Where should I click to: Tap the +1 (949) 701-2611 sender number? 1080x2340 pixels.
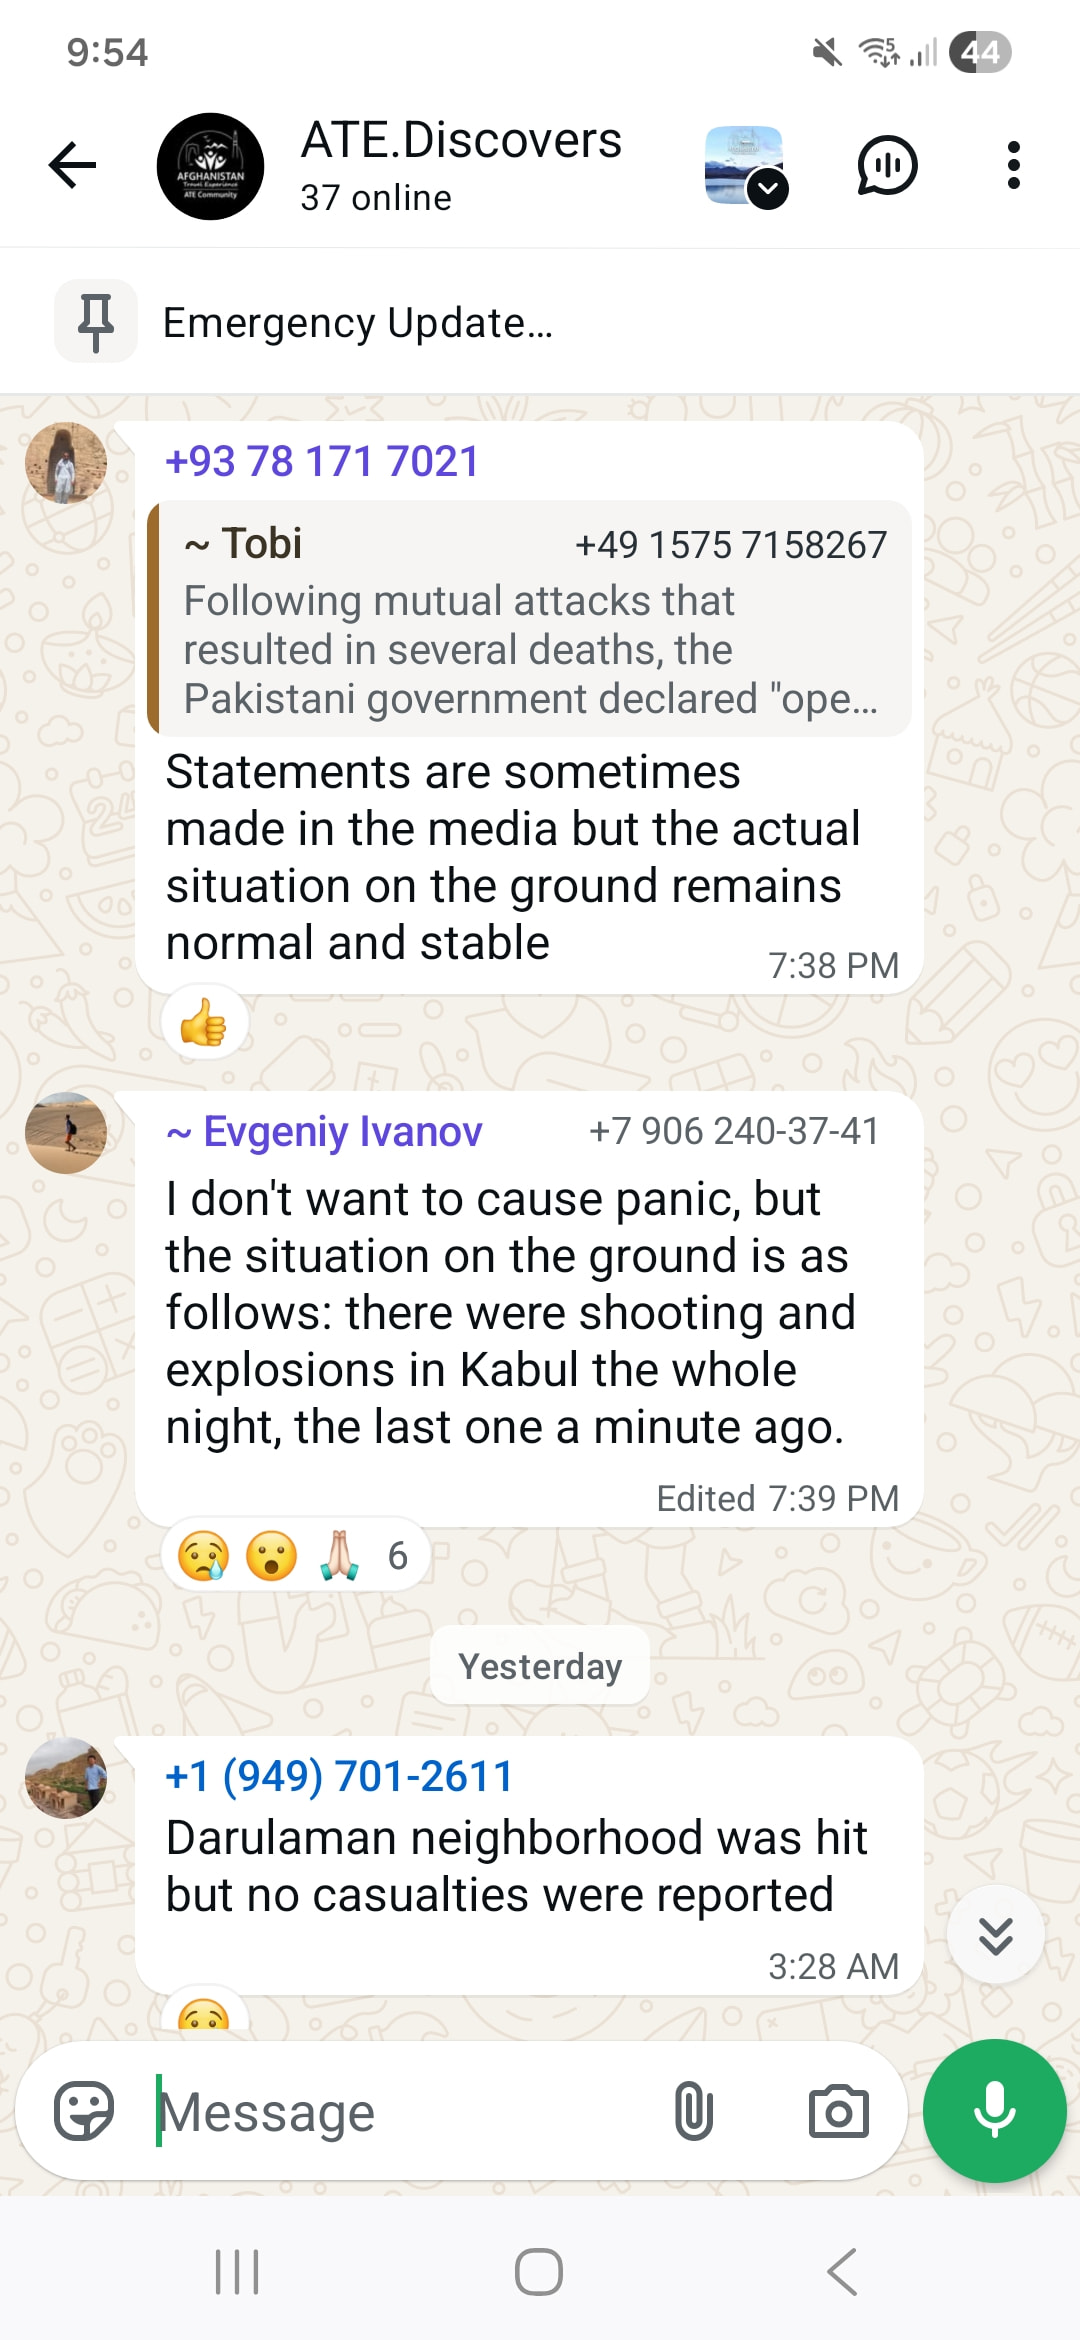(339, 1777)
